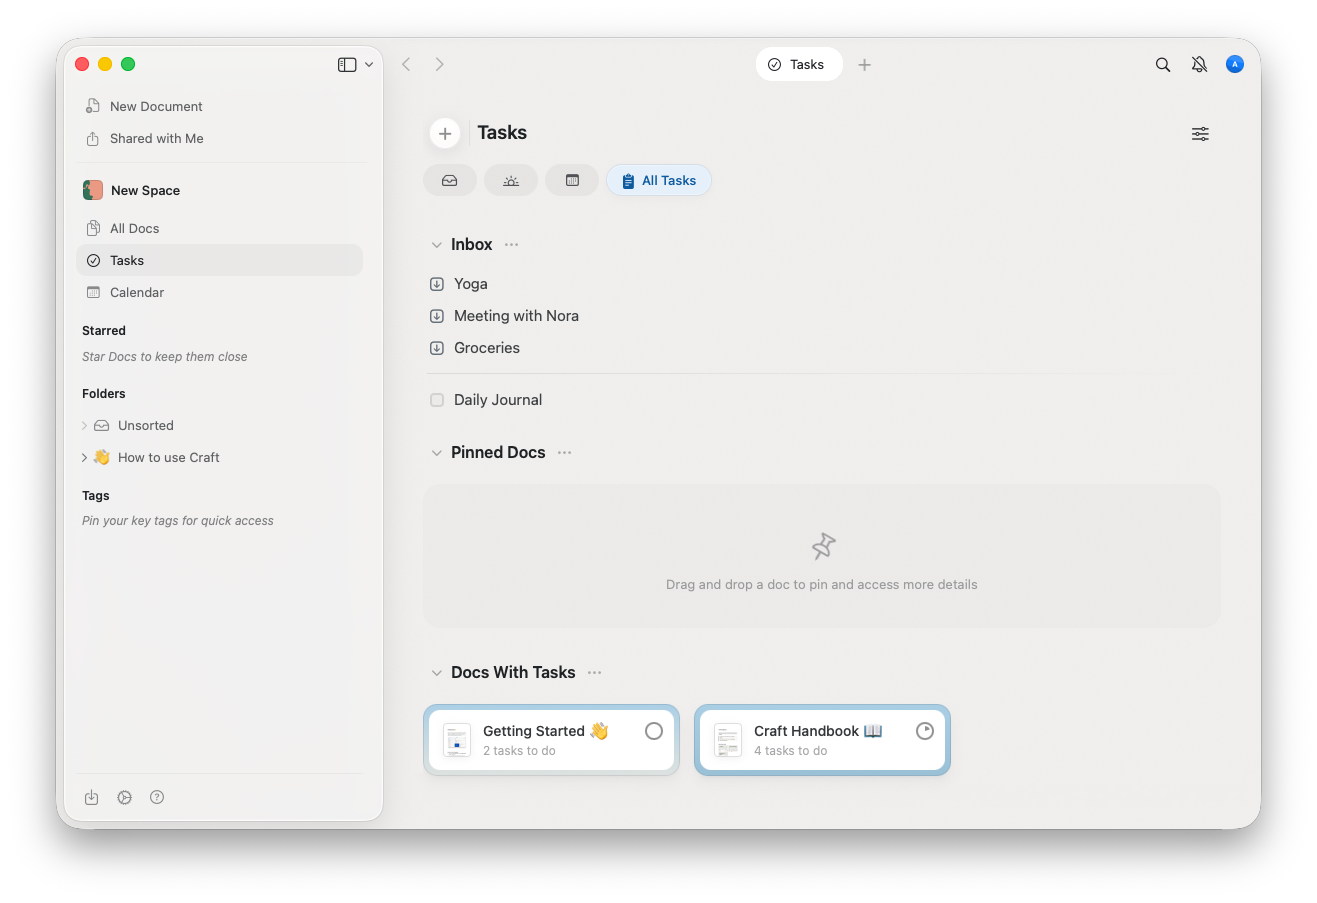This screenshot has width=1317, height=903.
Task: Open the Inbox filter tray icon
Action: coord(449,180)
